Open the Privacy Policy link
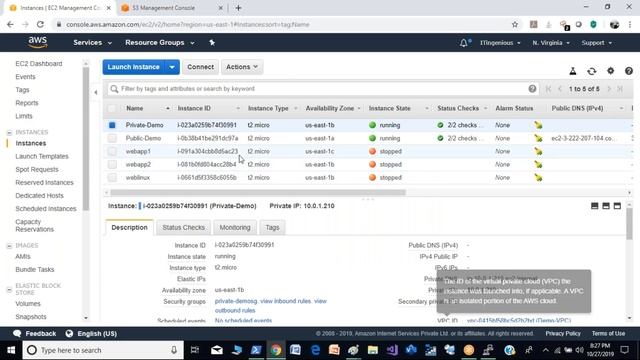This screenshot has height=360, width=640. [x=563, y=333]
